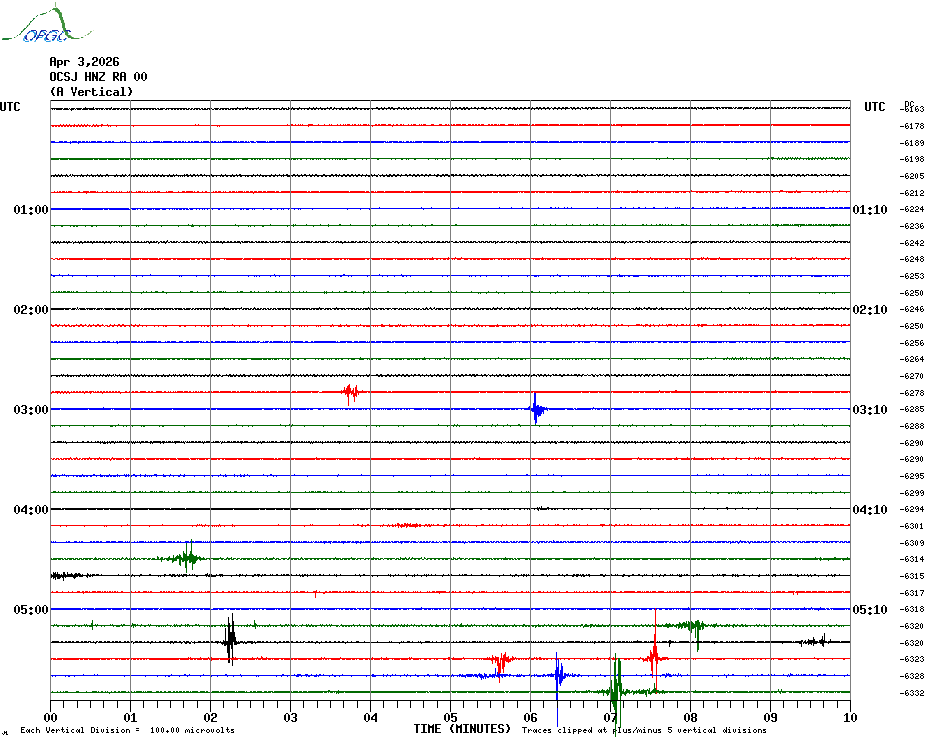Select the 03:10 time label on right axis
930x744 pixels.
pyautogui.click(x=869, y=410)
